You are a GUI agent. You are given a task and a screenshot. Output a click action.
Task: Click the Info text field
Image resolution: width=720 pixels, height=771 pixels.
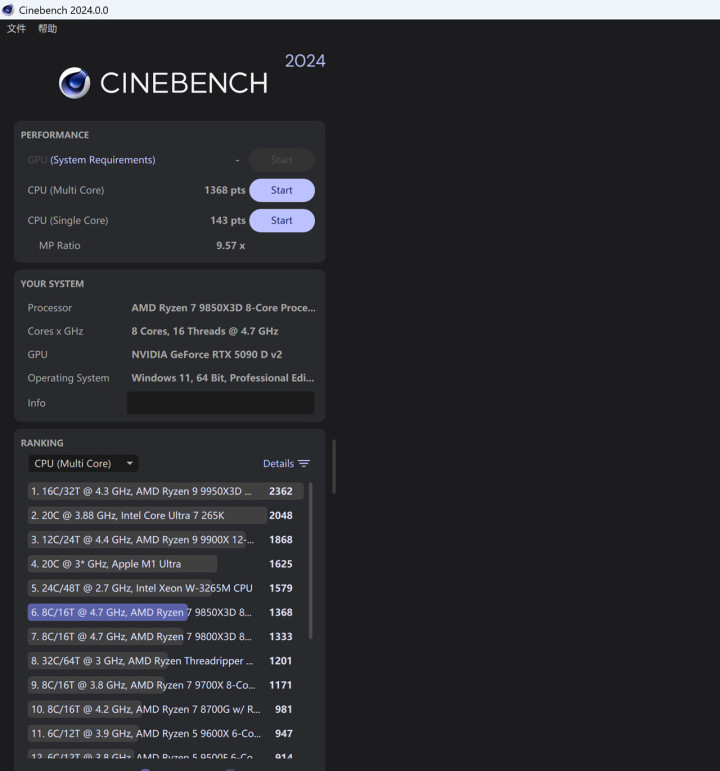[x=220, y=403]
